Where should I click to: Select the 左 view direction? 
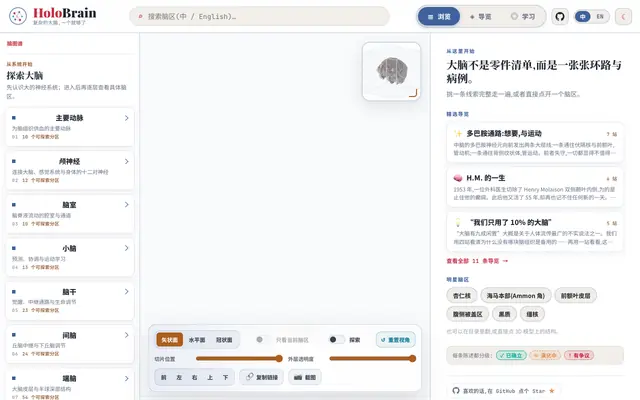coord(179,377)
